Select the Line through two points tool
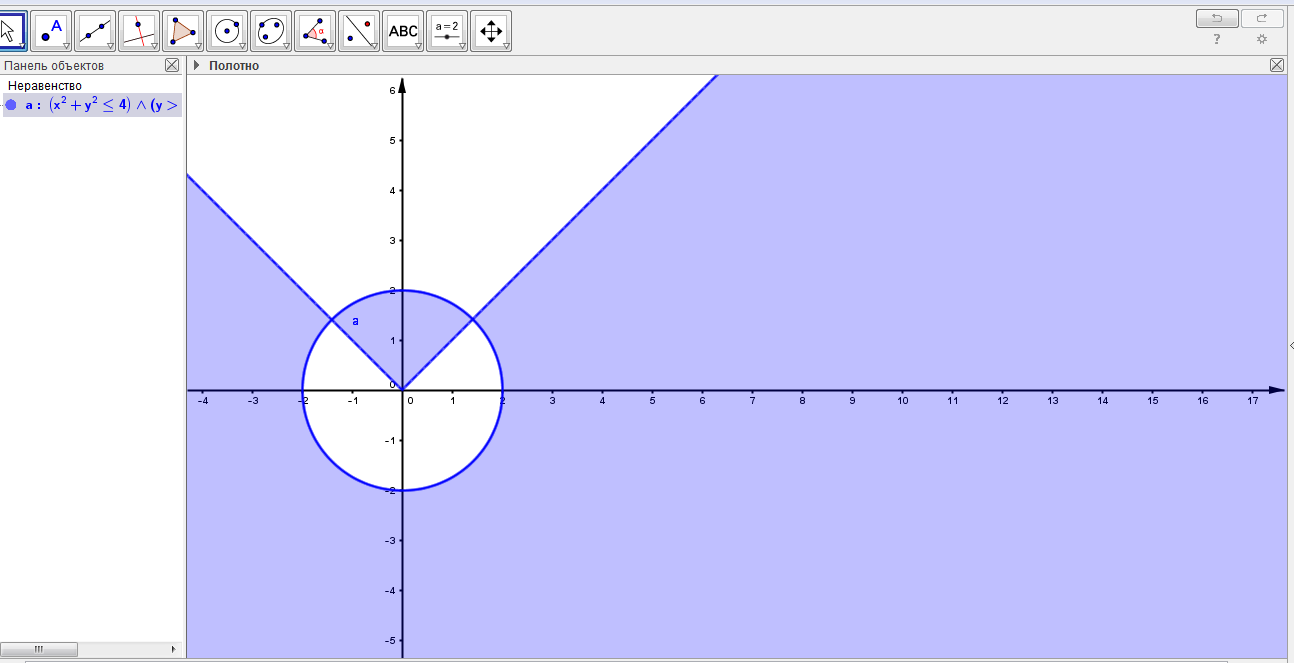 (96, 31)
